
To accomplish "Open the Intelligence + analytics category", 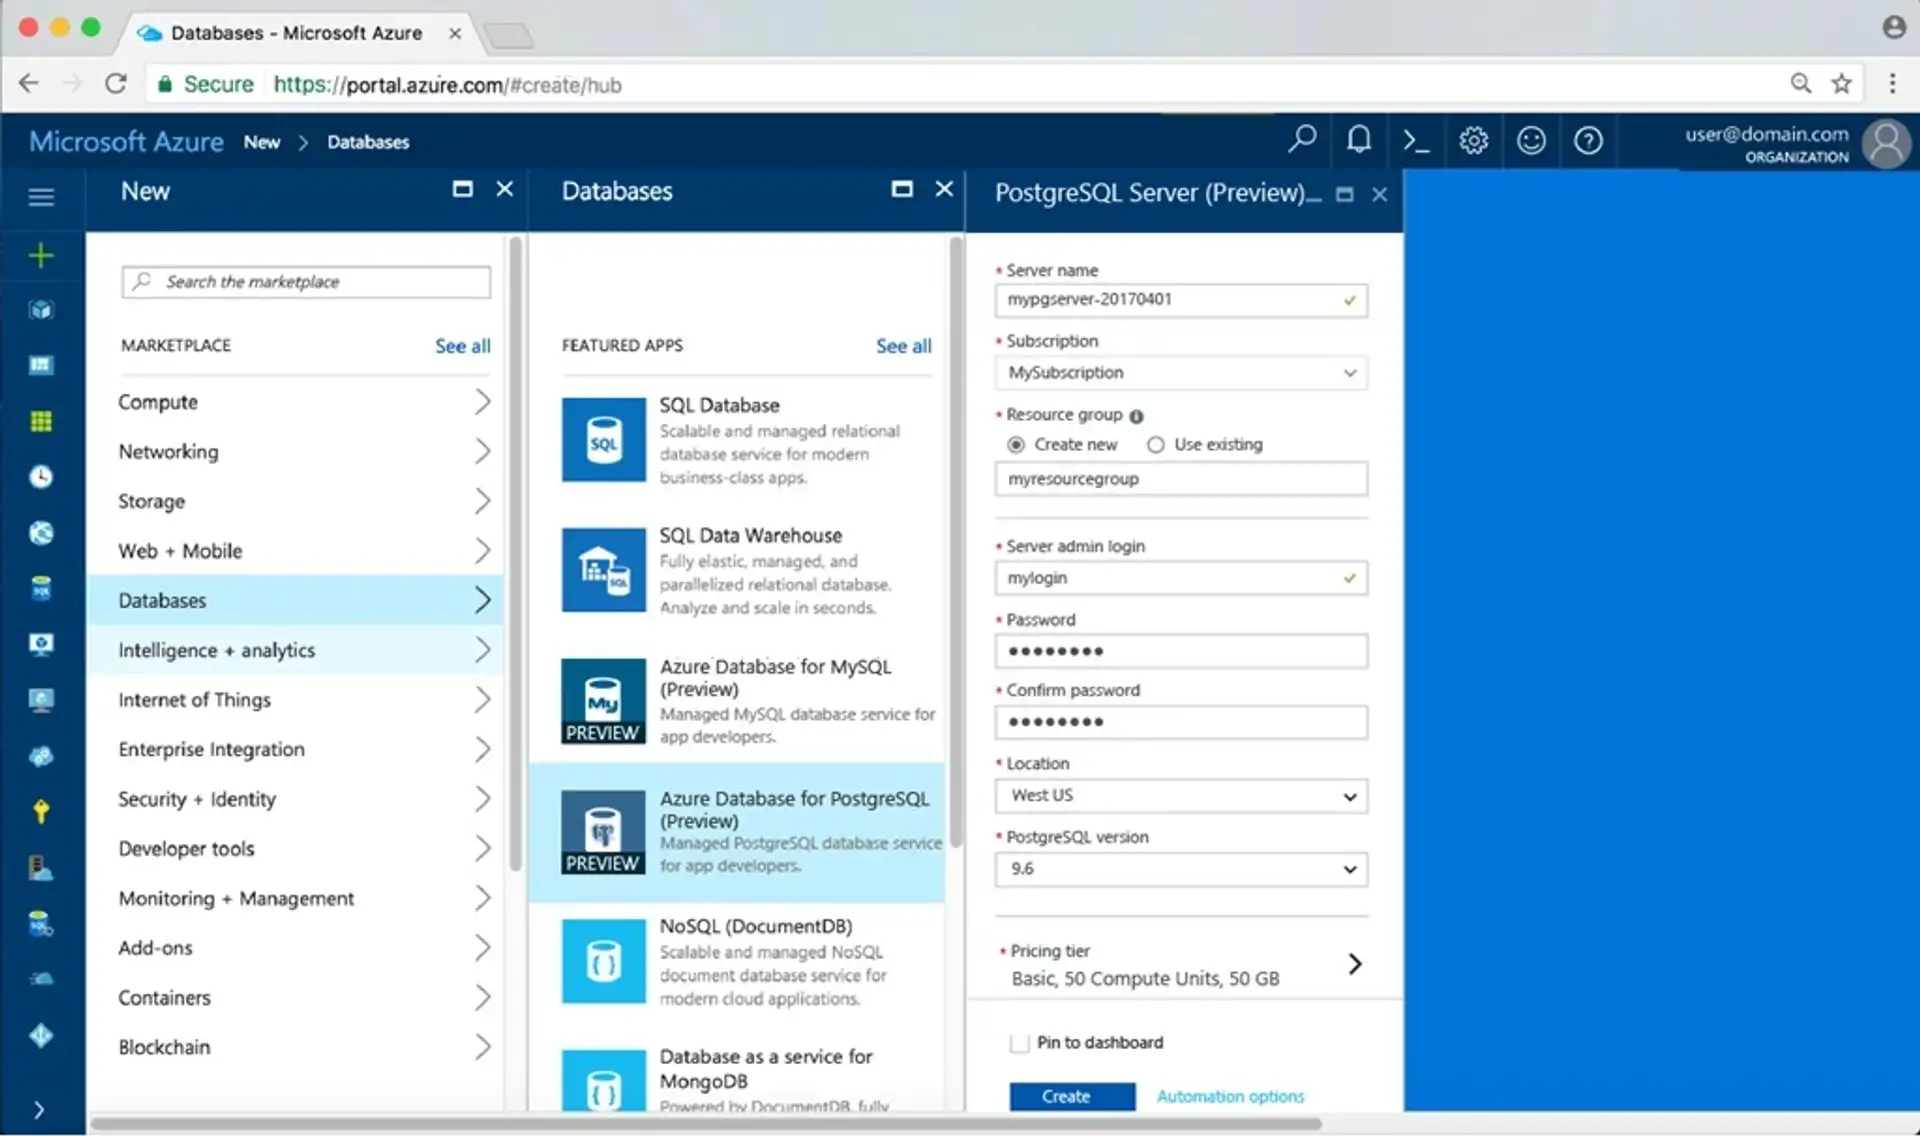I will pos(300,651).
